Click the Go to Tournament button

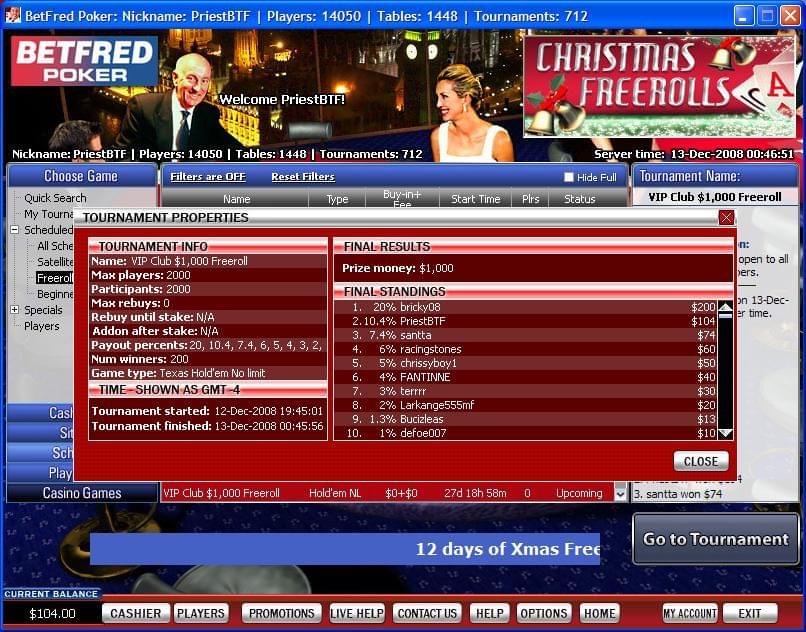click(x=715, y=539)
